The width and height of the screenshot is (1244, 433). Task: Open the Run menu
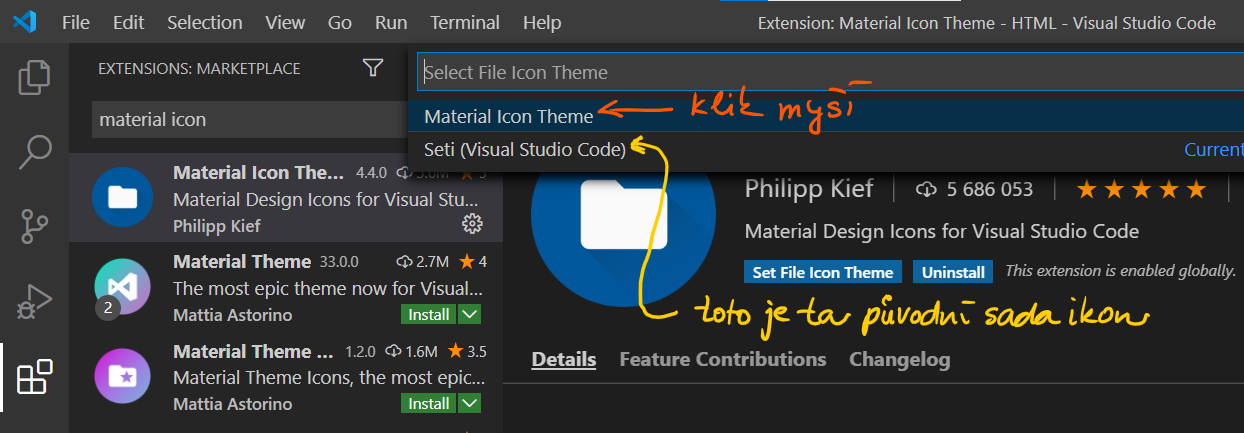coord(391,22)
